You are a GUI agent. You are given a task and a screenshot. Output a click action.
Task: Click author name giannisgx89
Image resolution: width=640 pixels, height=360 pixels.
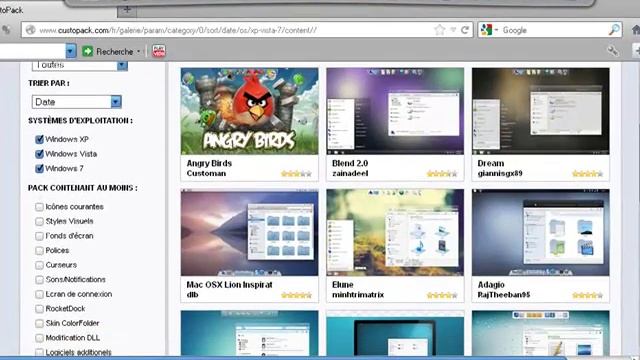coord(500,173)
